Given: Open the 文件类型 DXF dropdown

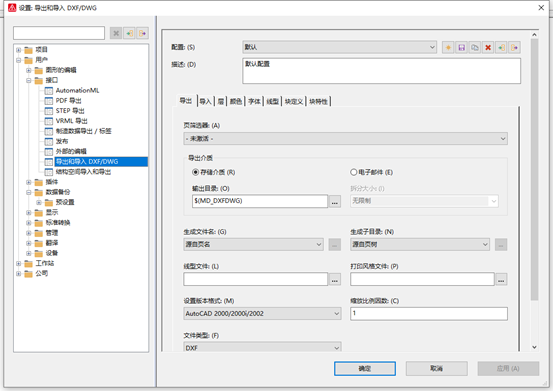Looking at the screenshot, I should pos(262,347).
